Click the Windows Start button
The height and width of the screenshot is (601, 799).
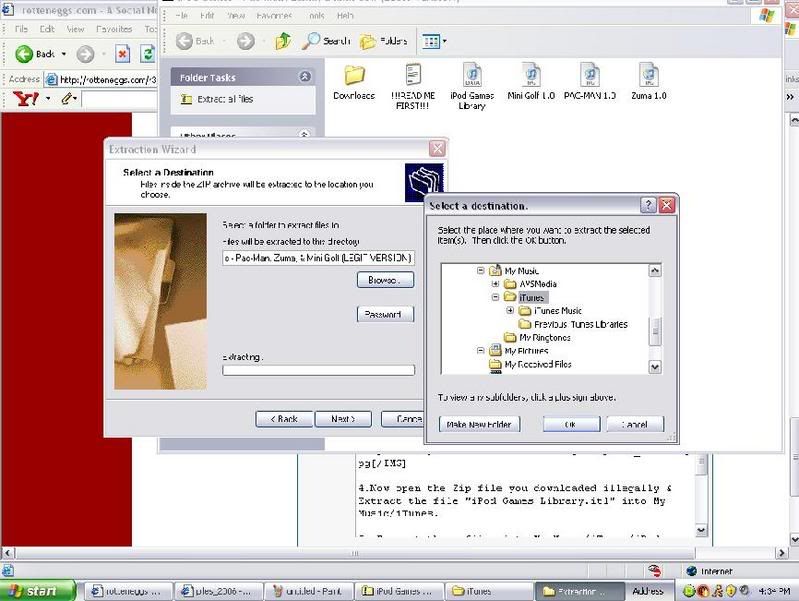point(37,591)
